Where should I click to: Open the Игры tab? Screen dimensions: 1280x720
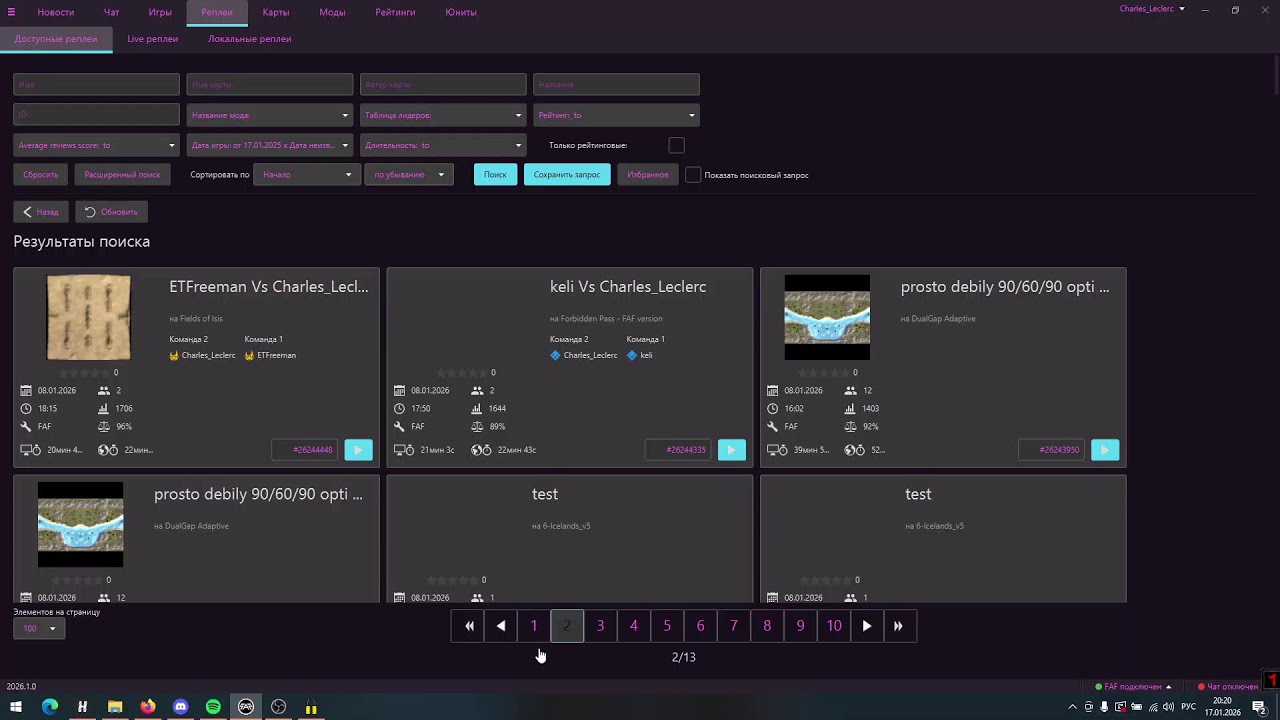click(x=160, y=12)
